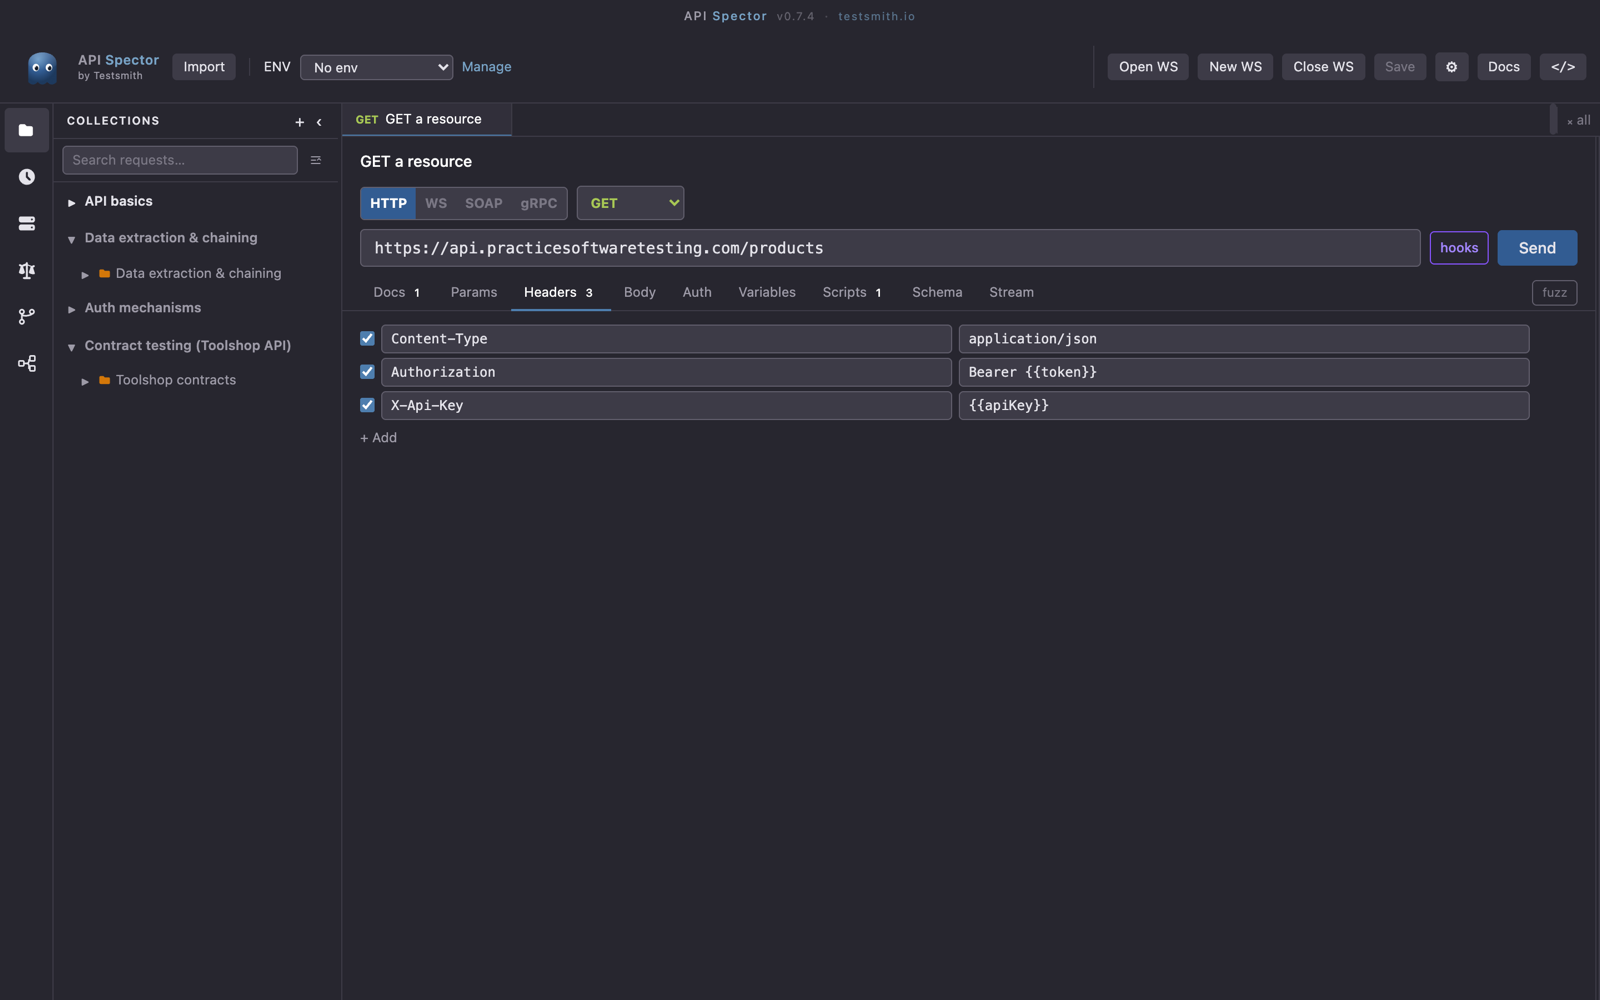Open settings via gear icon
Viewport: 1600px width, 1000px height.
(1451, 67)
